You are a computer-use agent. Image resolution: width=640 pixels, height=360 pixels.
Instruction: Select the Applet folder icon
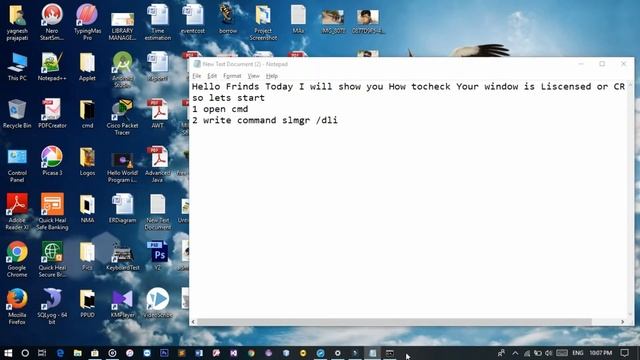pyautogui.click(x=87, y=67)
